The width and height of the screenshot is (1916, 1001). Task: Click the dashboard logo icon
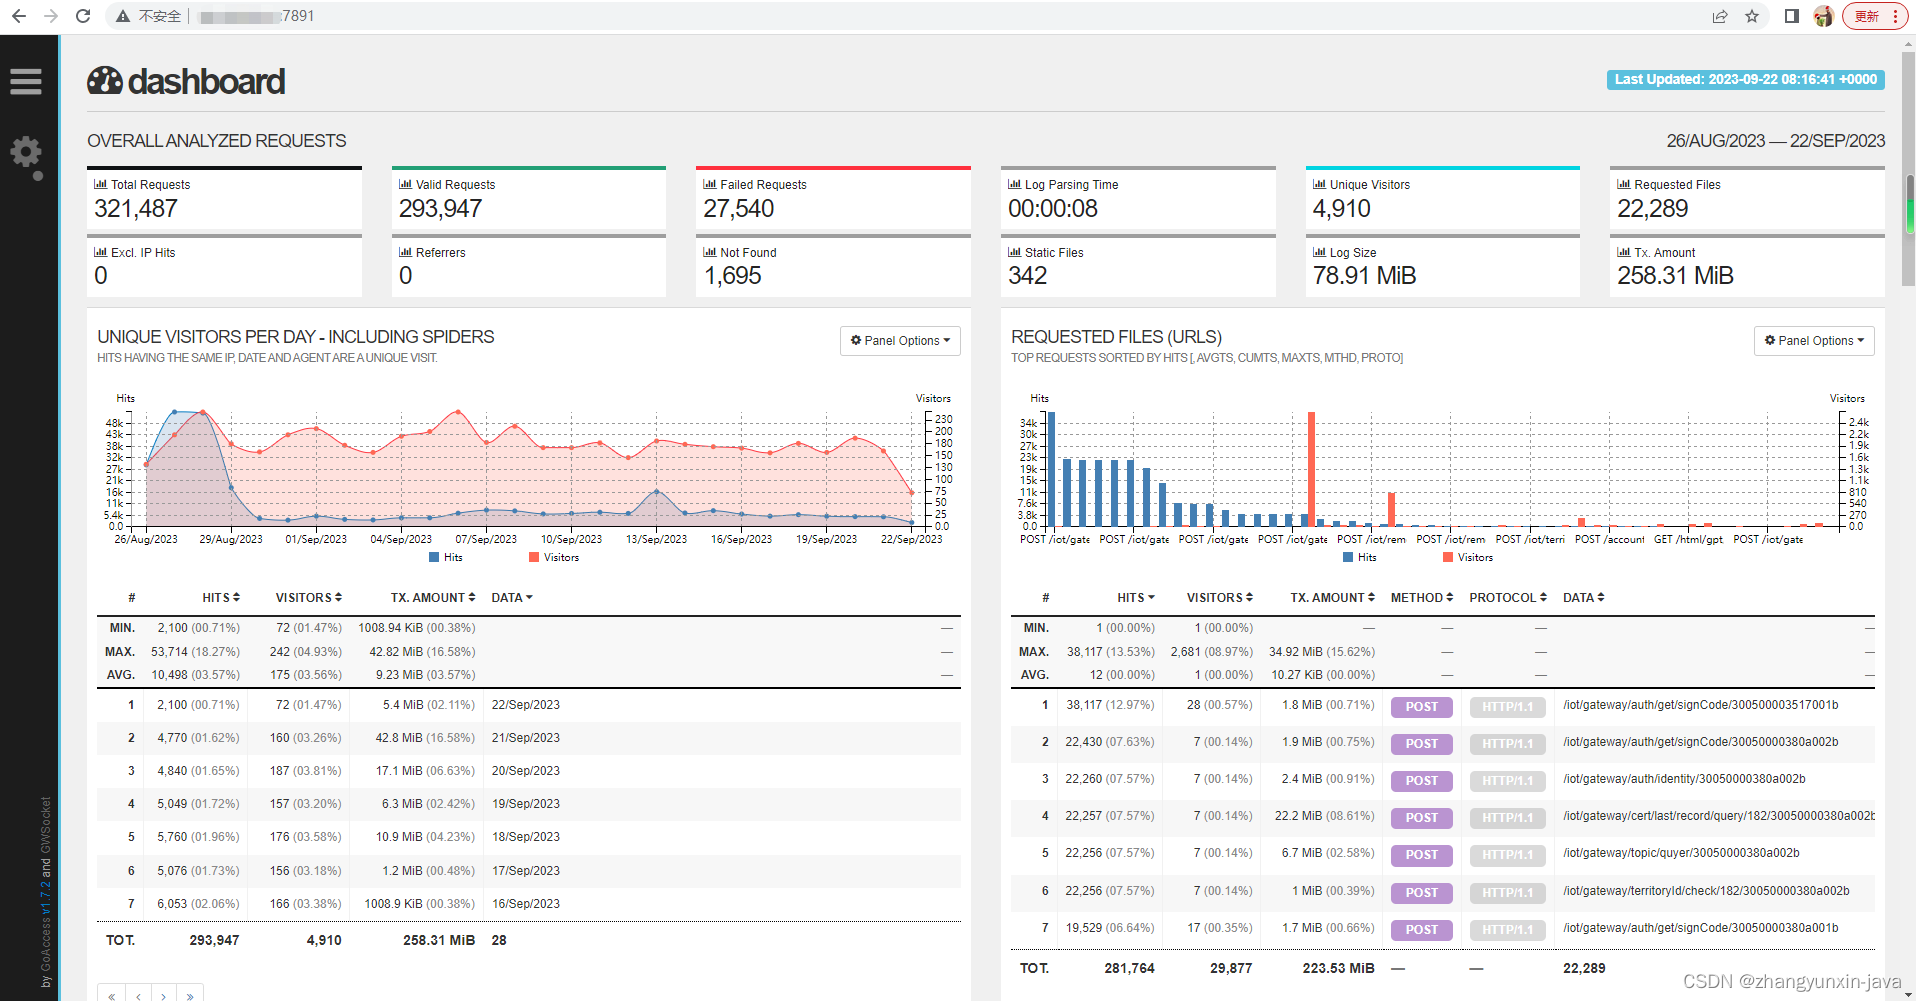click(105, 81)
